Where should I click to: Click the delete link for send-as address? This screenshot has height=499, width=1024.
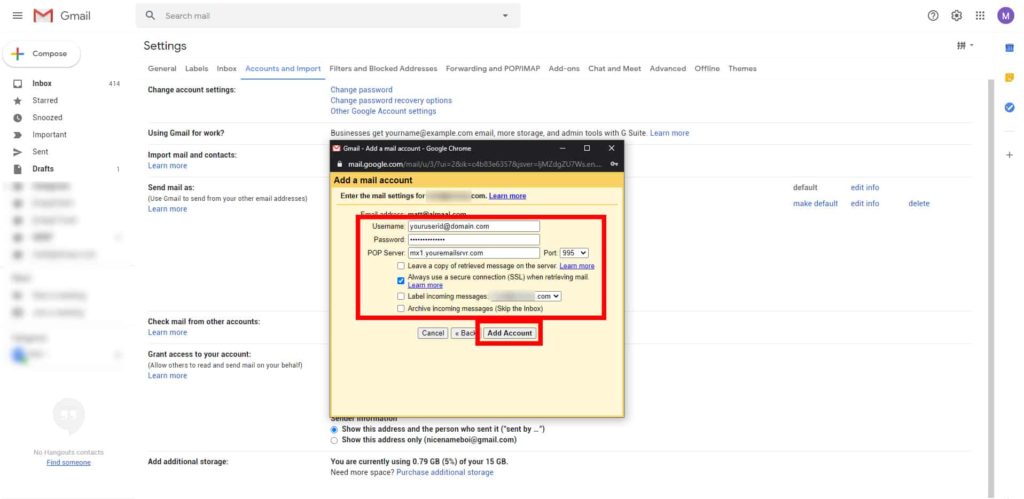click(x=919, y=204)
